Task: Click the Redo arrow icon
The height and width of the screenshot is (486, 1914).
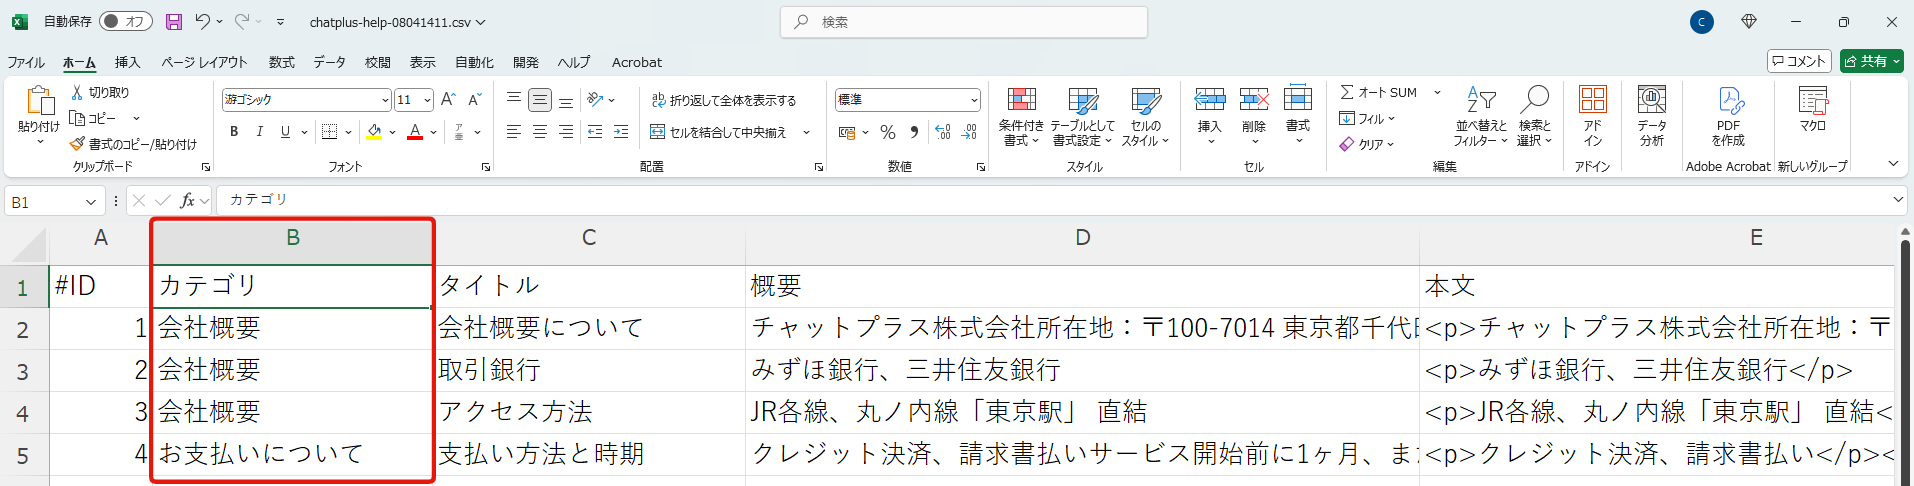Action: pos(242,21)
